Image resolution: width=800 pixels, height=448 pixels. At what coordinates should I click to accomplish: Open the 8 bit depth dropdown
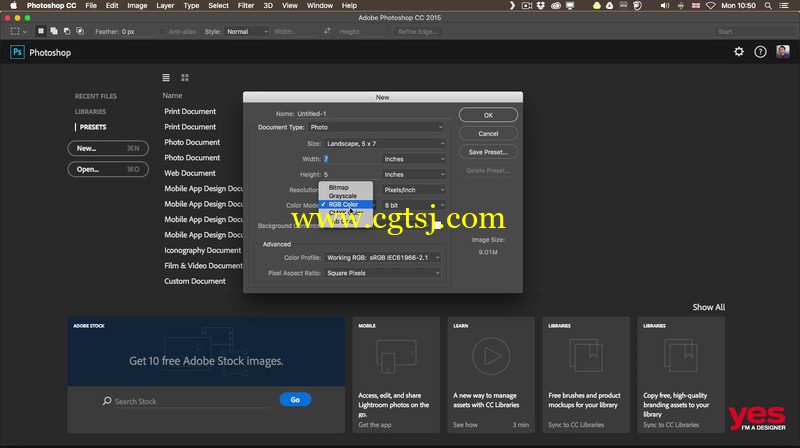point(414,205)
